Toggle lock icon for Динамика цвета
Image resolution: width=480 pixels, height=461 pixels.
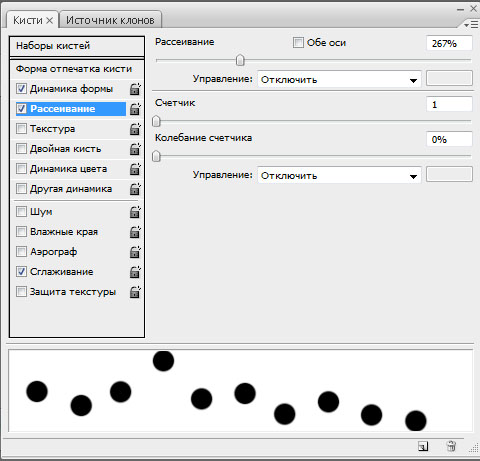coord(135,169)
